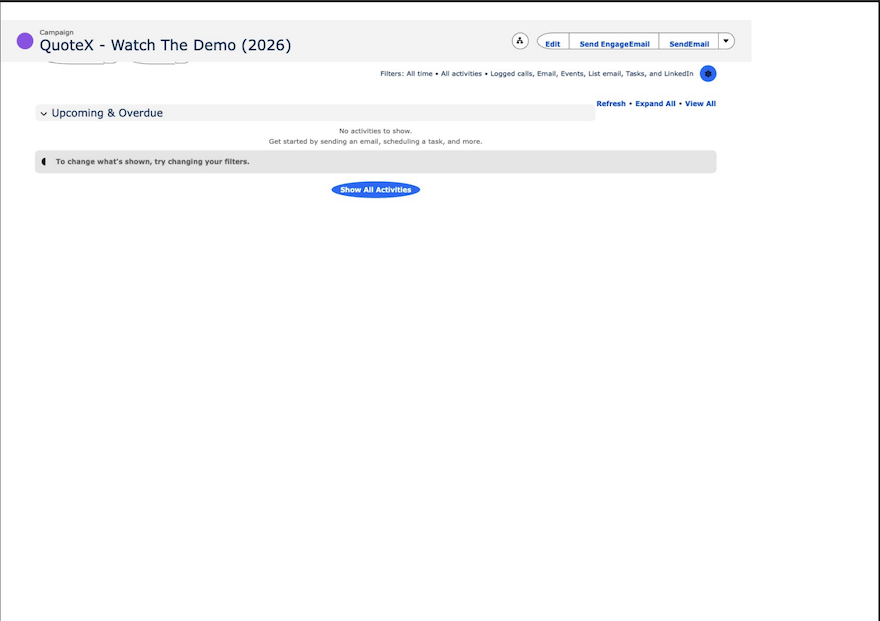Click the View All link

tap(700, 104)
